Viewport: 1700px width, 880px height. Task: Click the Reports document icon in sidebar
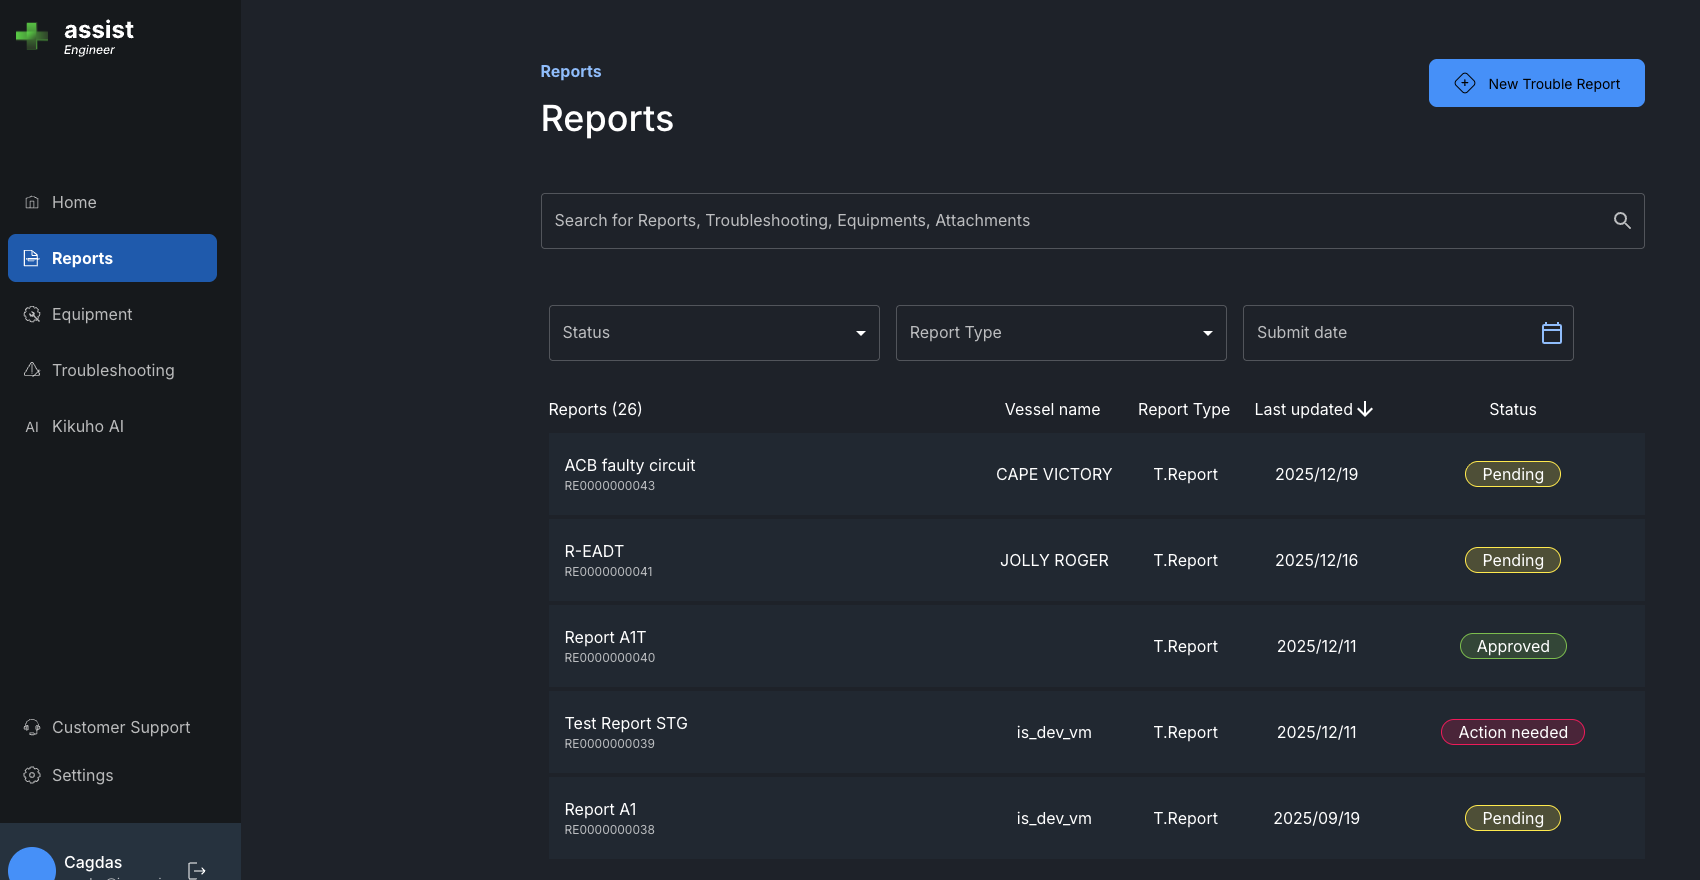(x=32, y=258)
